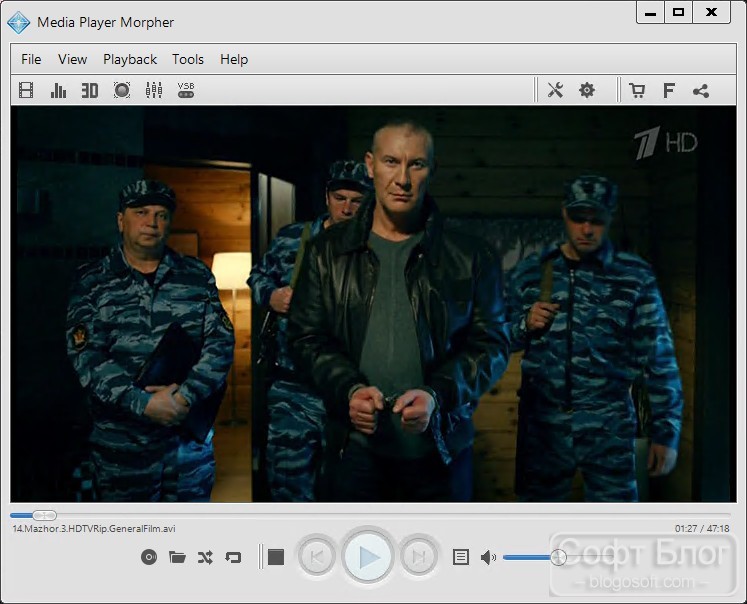Image resolution: width=747 pixels, height=604 pixels.
Task: Close the Media Player Morpher window
Action: (x=711, y=13)
